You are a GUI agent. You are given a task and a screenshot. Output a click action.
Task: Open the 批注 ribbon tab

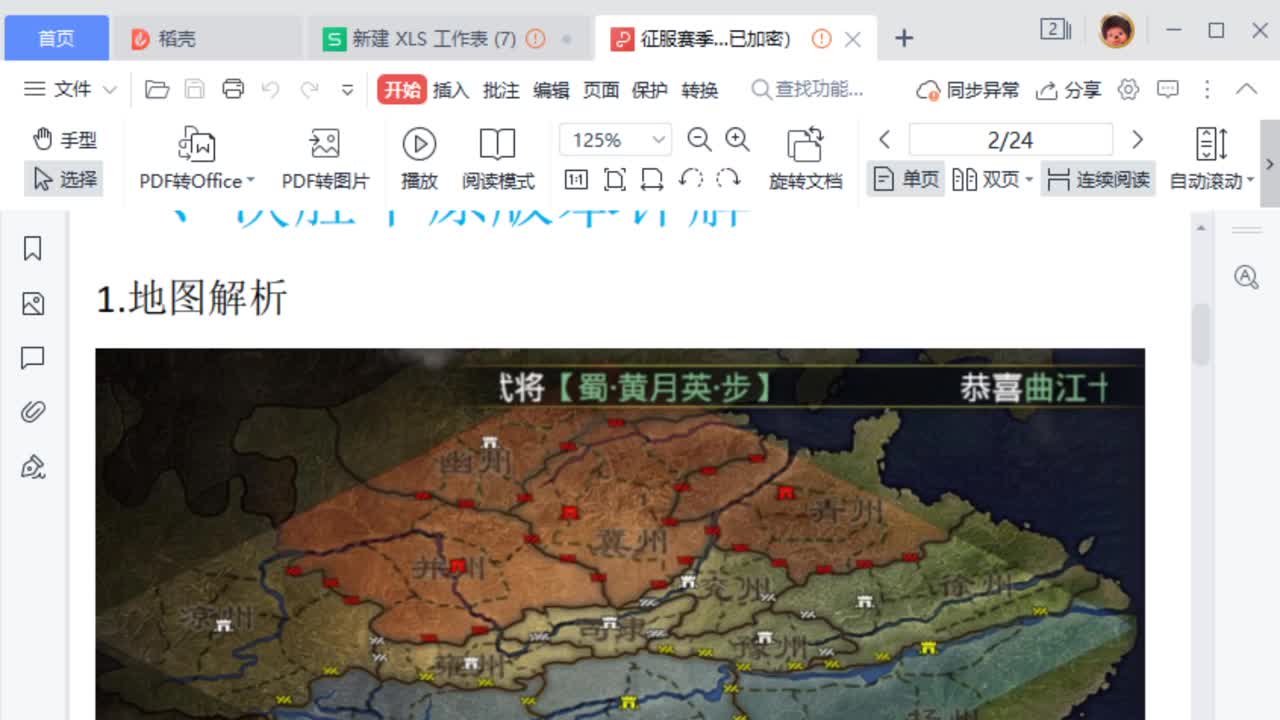point(501,90)
